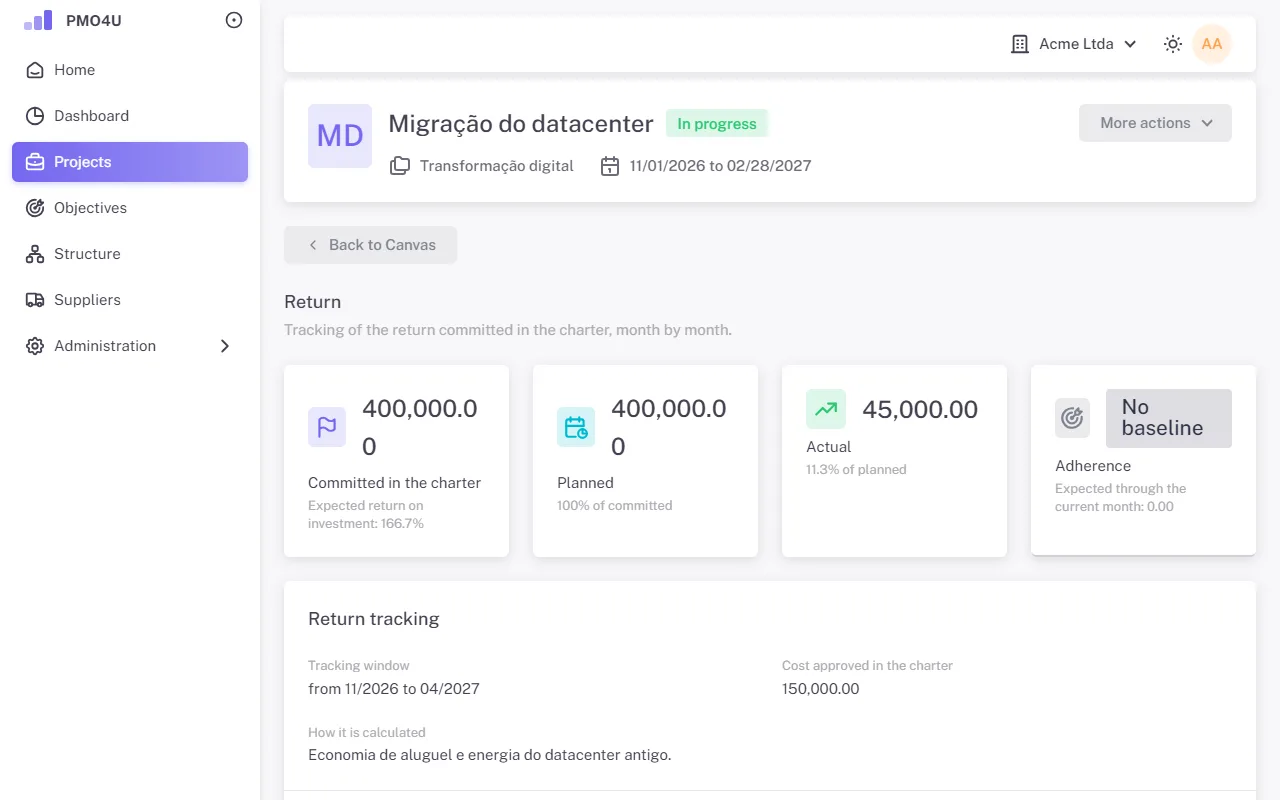
Task: Click the '11.3% of planned' text
Action: [x=856, y=469]
